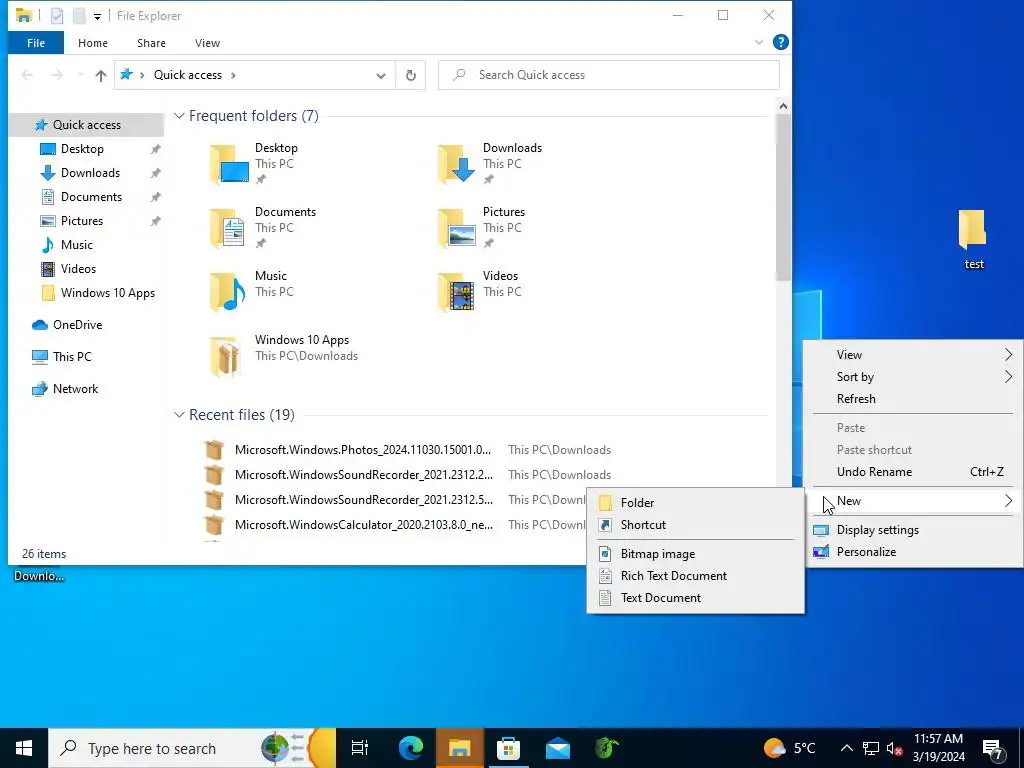Open the Documents folder icon in Frequent folders

pos(228,228)
